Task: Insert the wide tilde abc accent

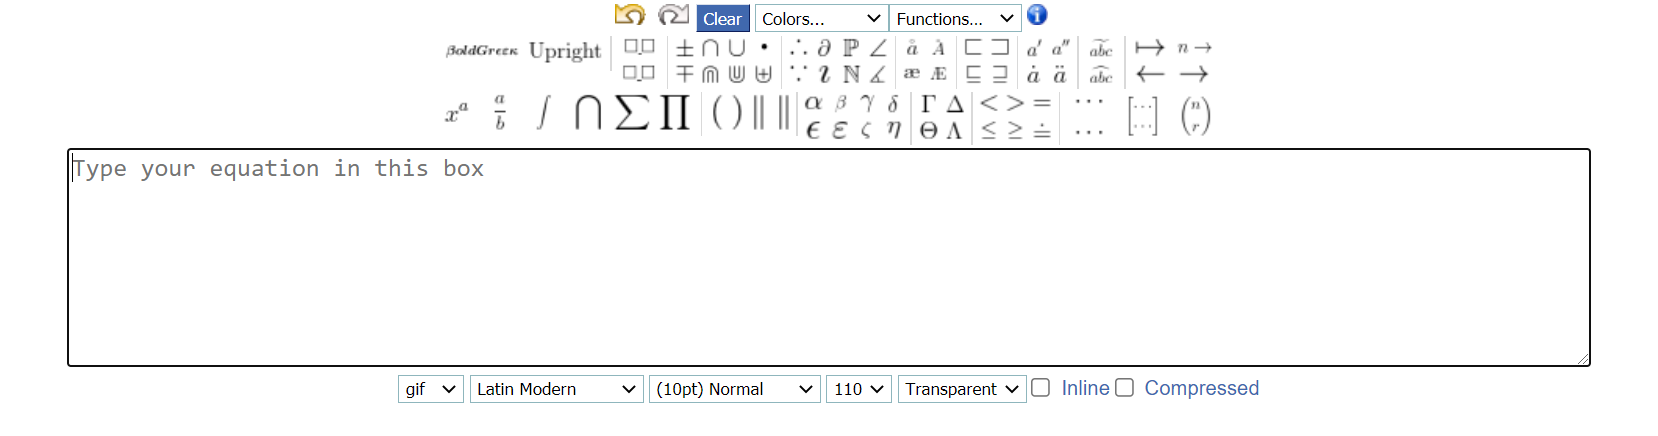Action: click(x=1101, y=48)
